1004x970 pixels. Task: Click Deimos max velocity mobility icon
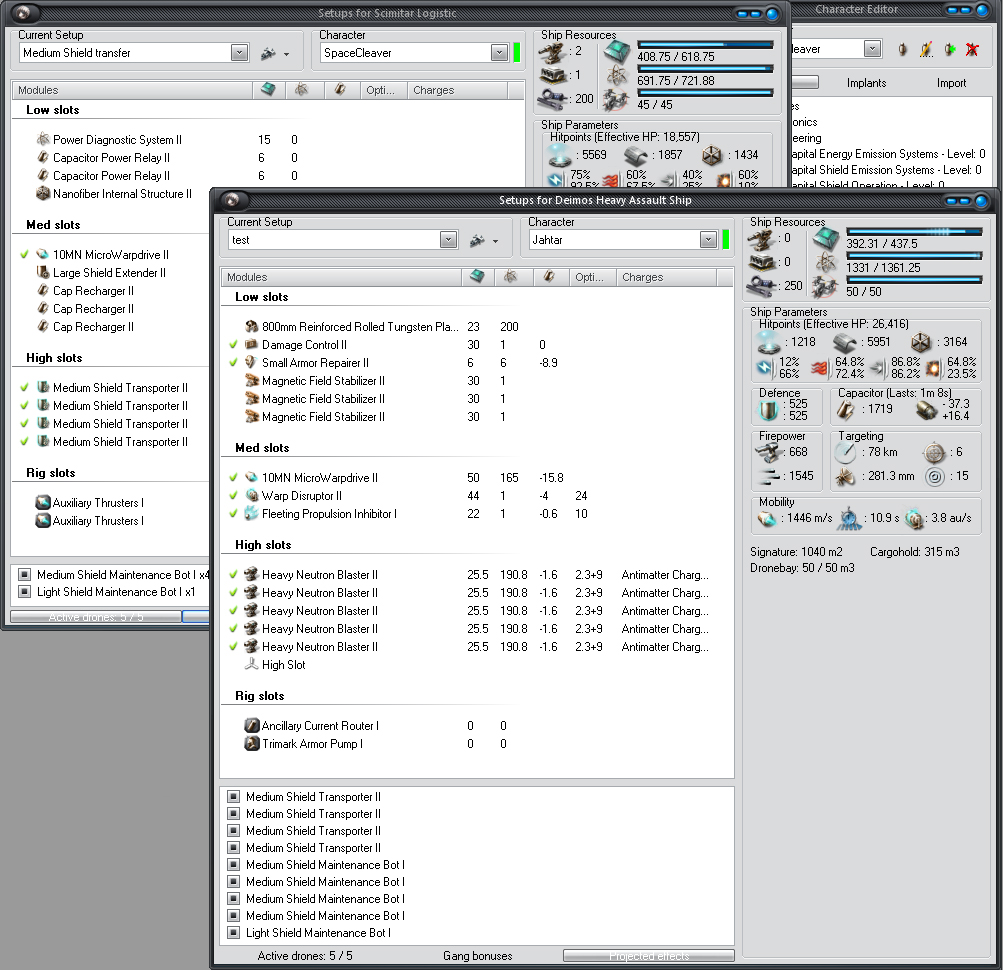(767, 519)
